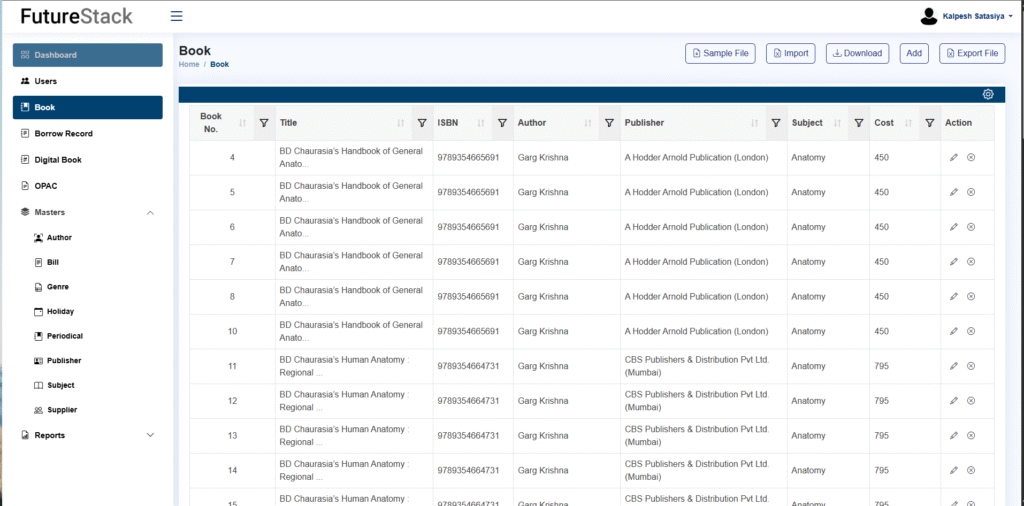
Task: Edit book number 10 with pencil icon
Action: pos(953,331)
